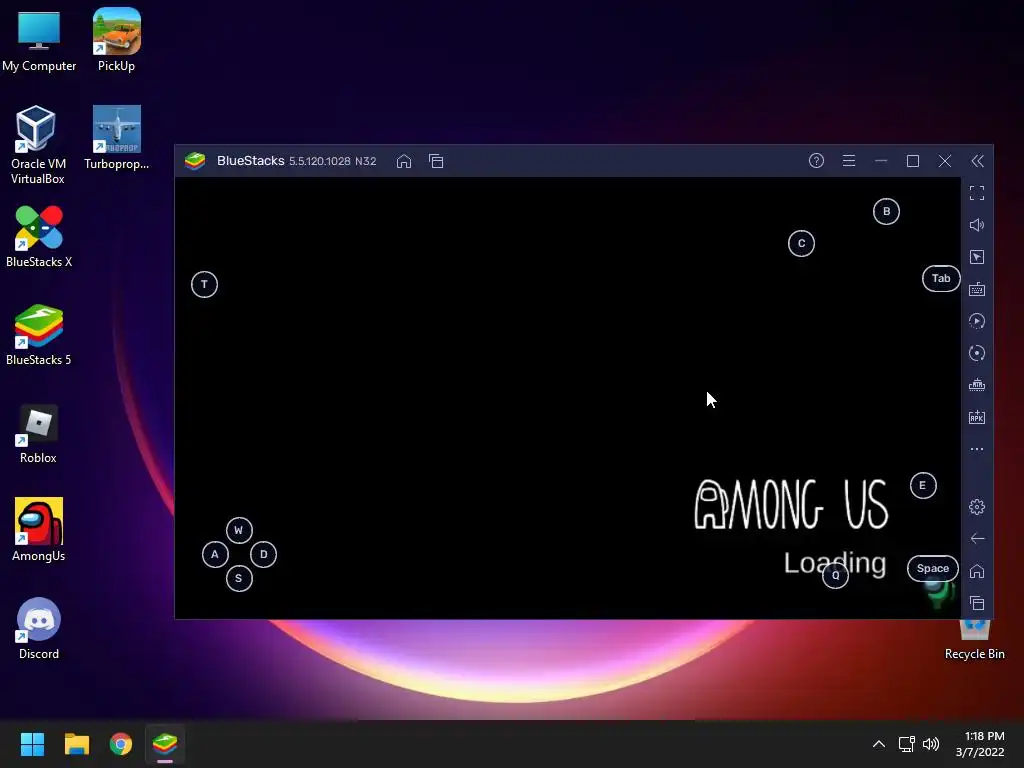Screen dimensions: 1024x768
Task: Click the A key overlay
Action: (x=215, y=554)
